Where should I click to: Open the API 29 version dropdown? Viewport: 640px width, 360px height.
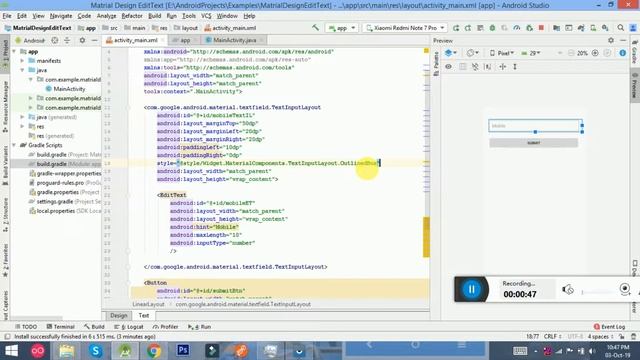click(531, 53)
